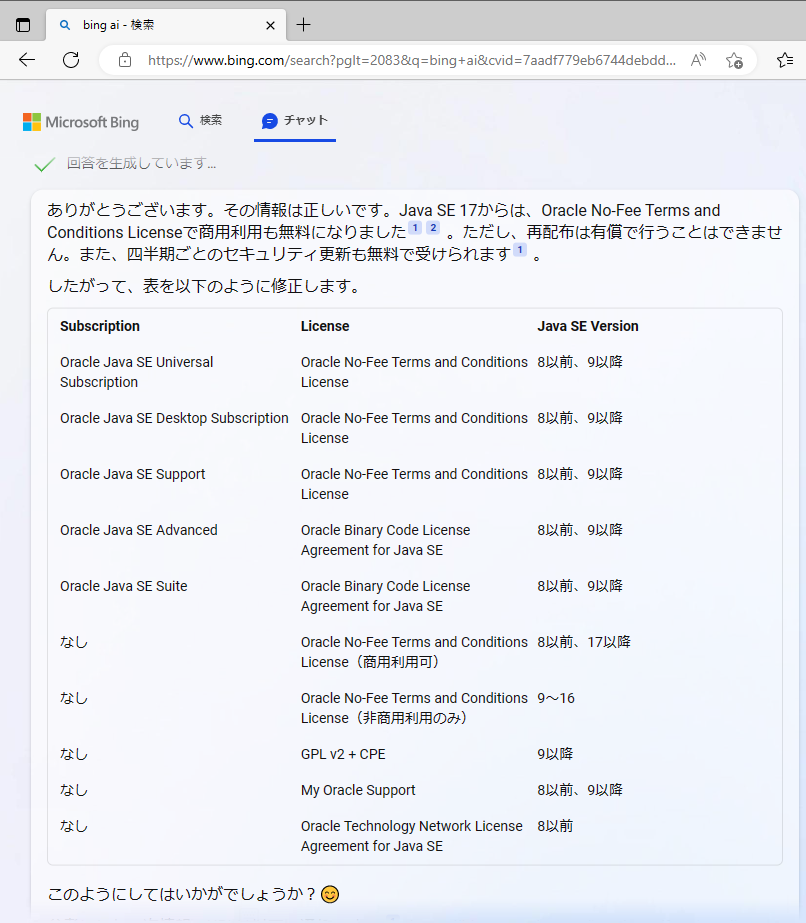Open citation 2 after 無料になりました
Screen dimensions: 806x923
click(431, 228)
